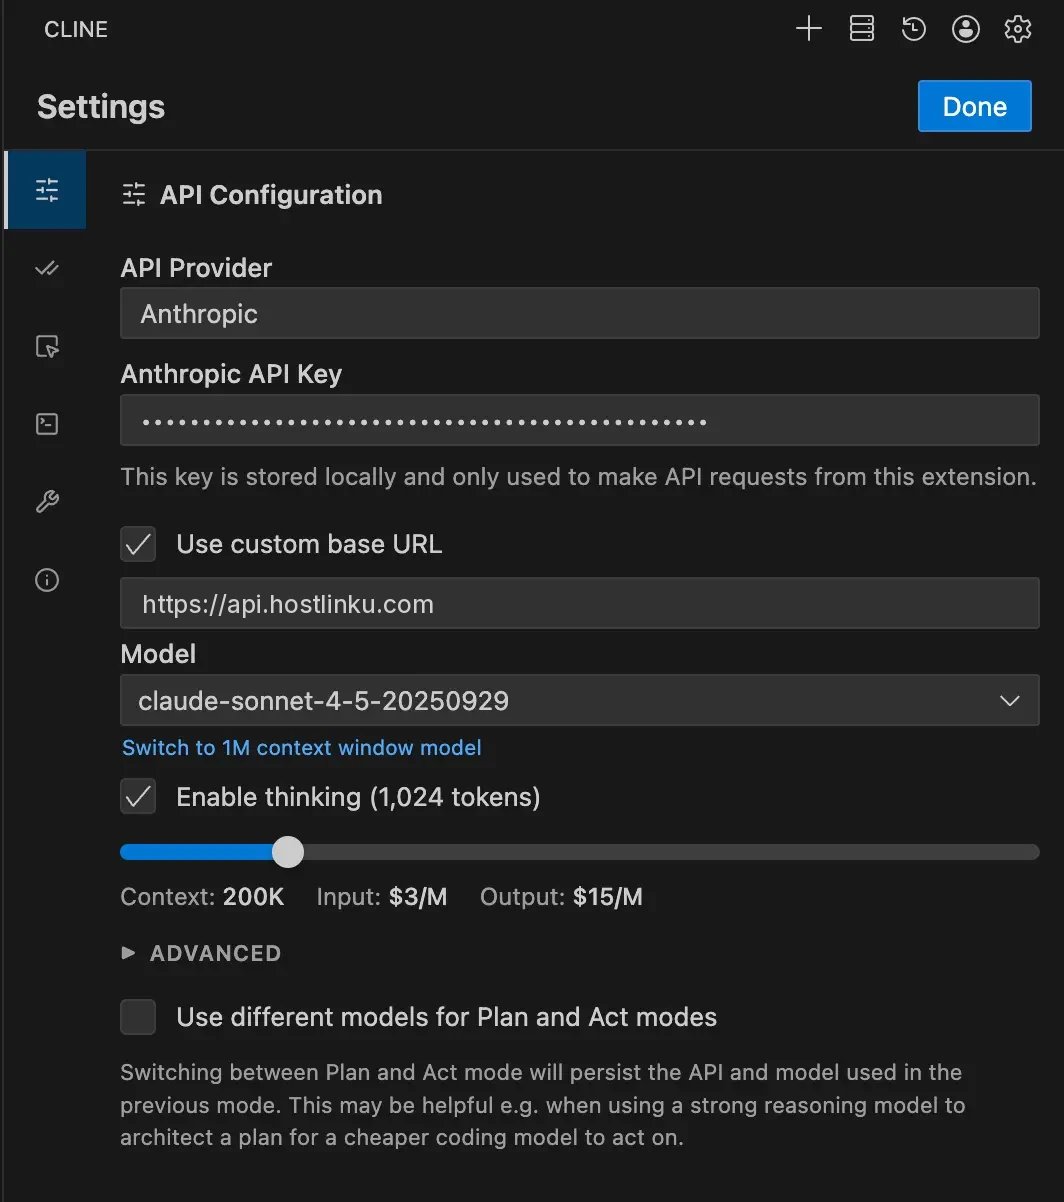1064x1202 pixels.
Task: Click the settings gear icon
Action: [x=1017, y=30]
